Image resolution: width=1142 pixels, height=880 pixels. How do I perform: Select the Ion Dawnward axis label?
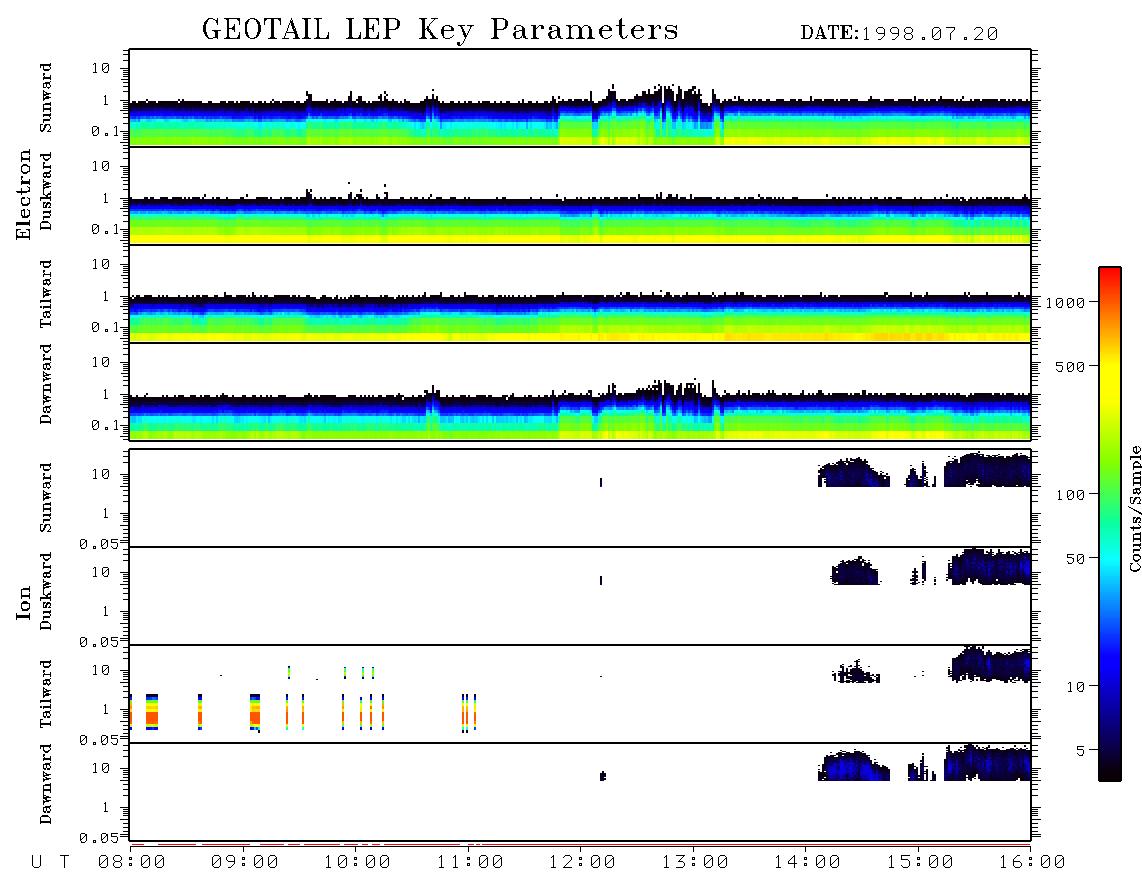tap(46, 784)
